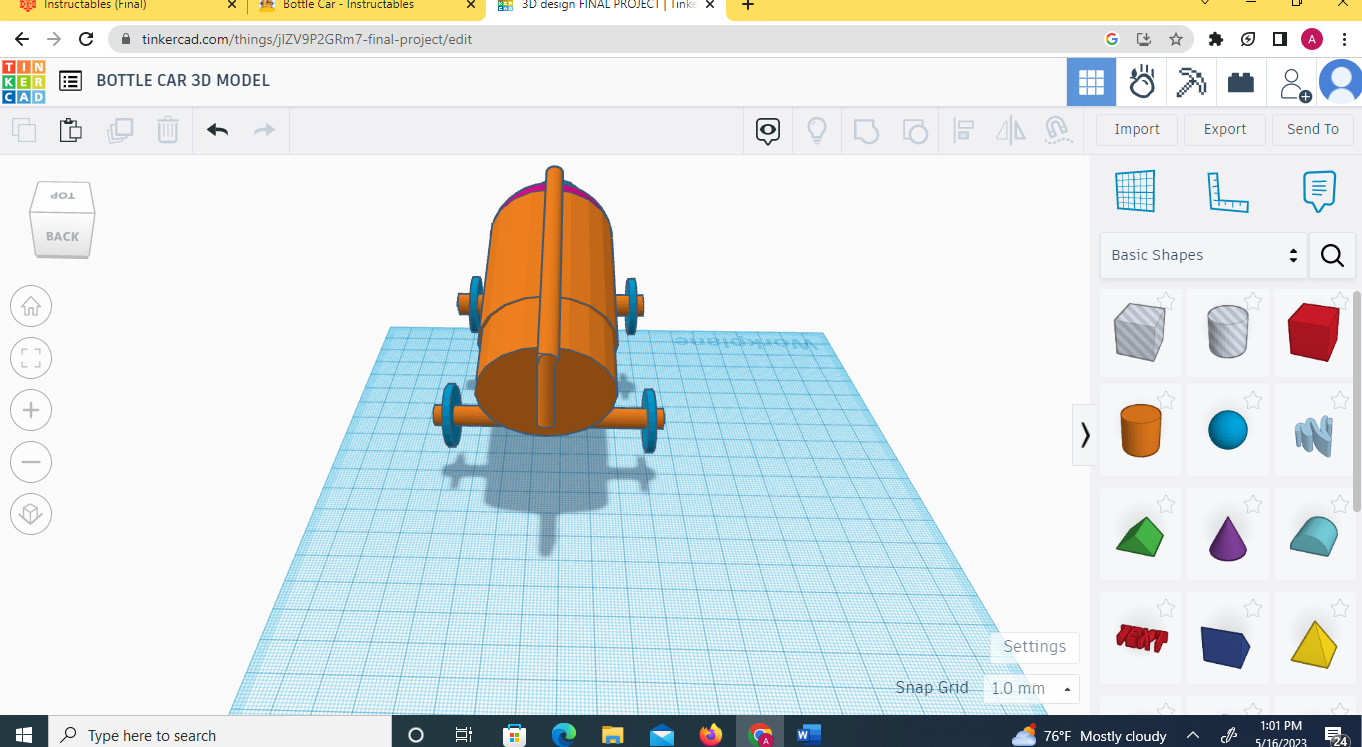Click the Paste toolbar icon
This screenshot has width=1362, height=747.
click(71, 130)
